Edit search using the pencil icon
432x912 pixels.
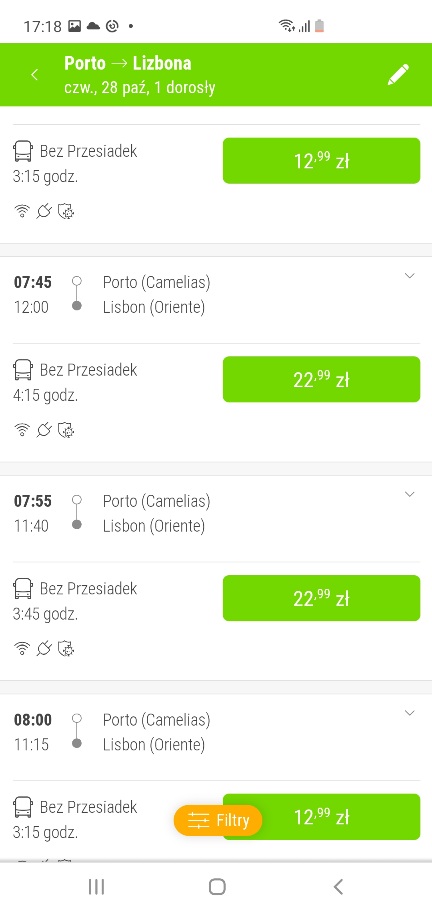pyautogui.click(x=398, y=74)
